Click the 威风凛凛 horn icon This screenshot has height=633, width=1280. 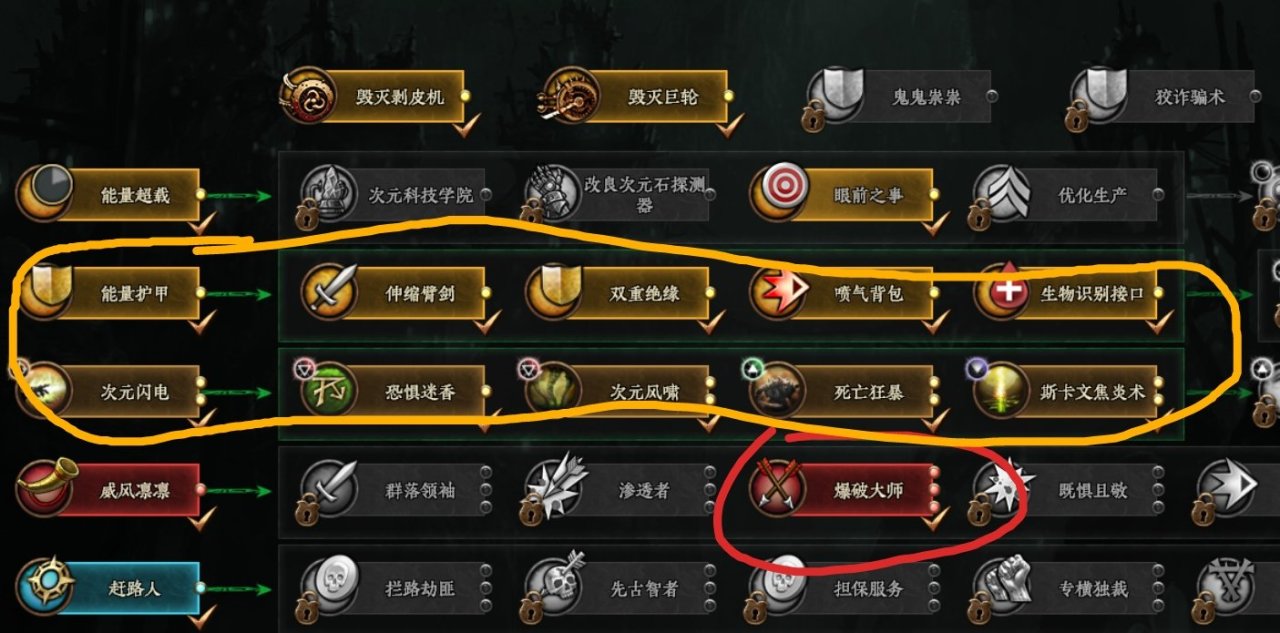click(x=43, y=489)
